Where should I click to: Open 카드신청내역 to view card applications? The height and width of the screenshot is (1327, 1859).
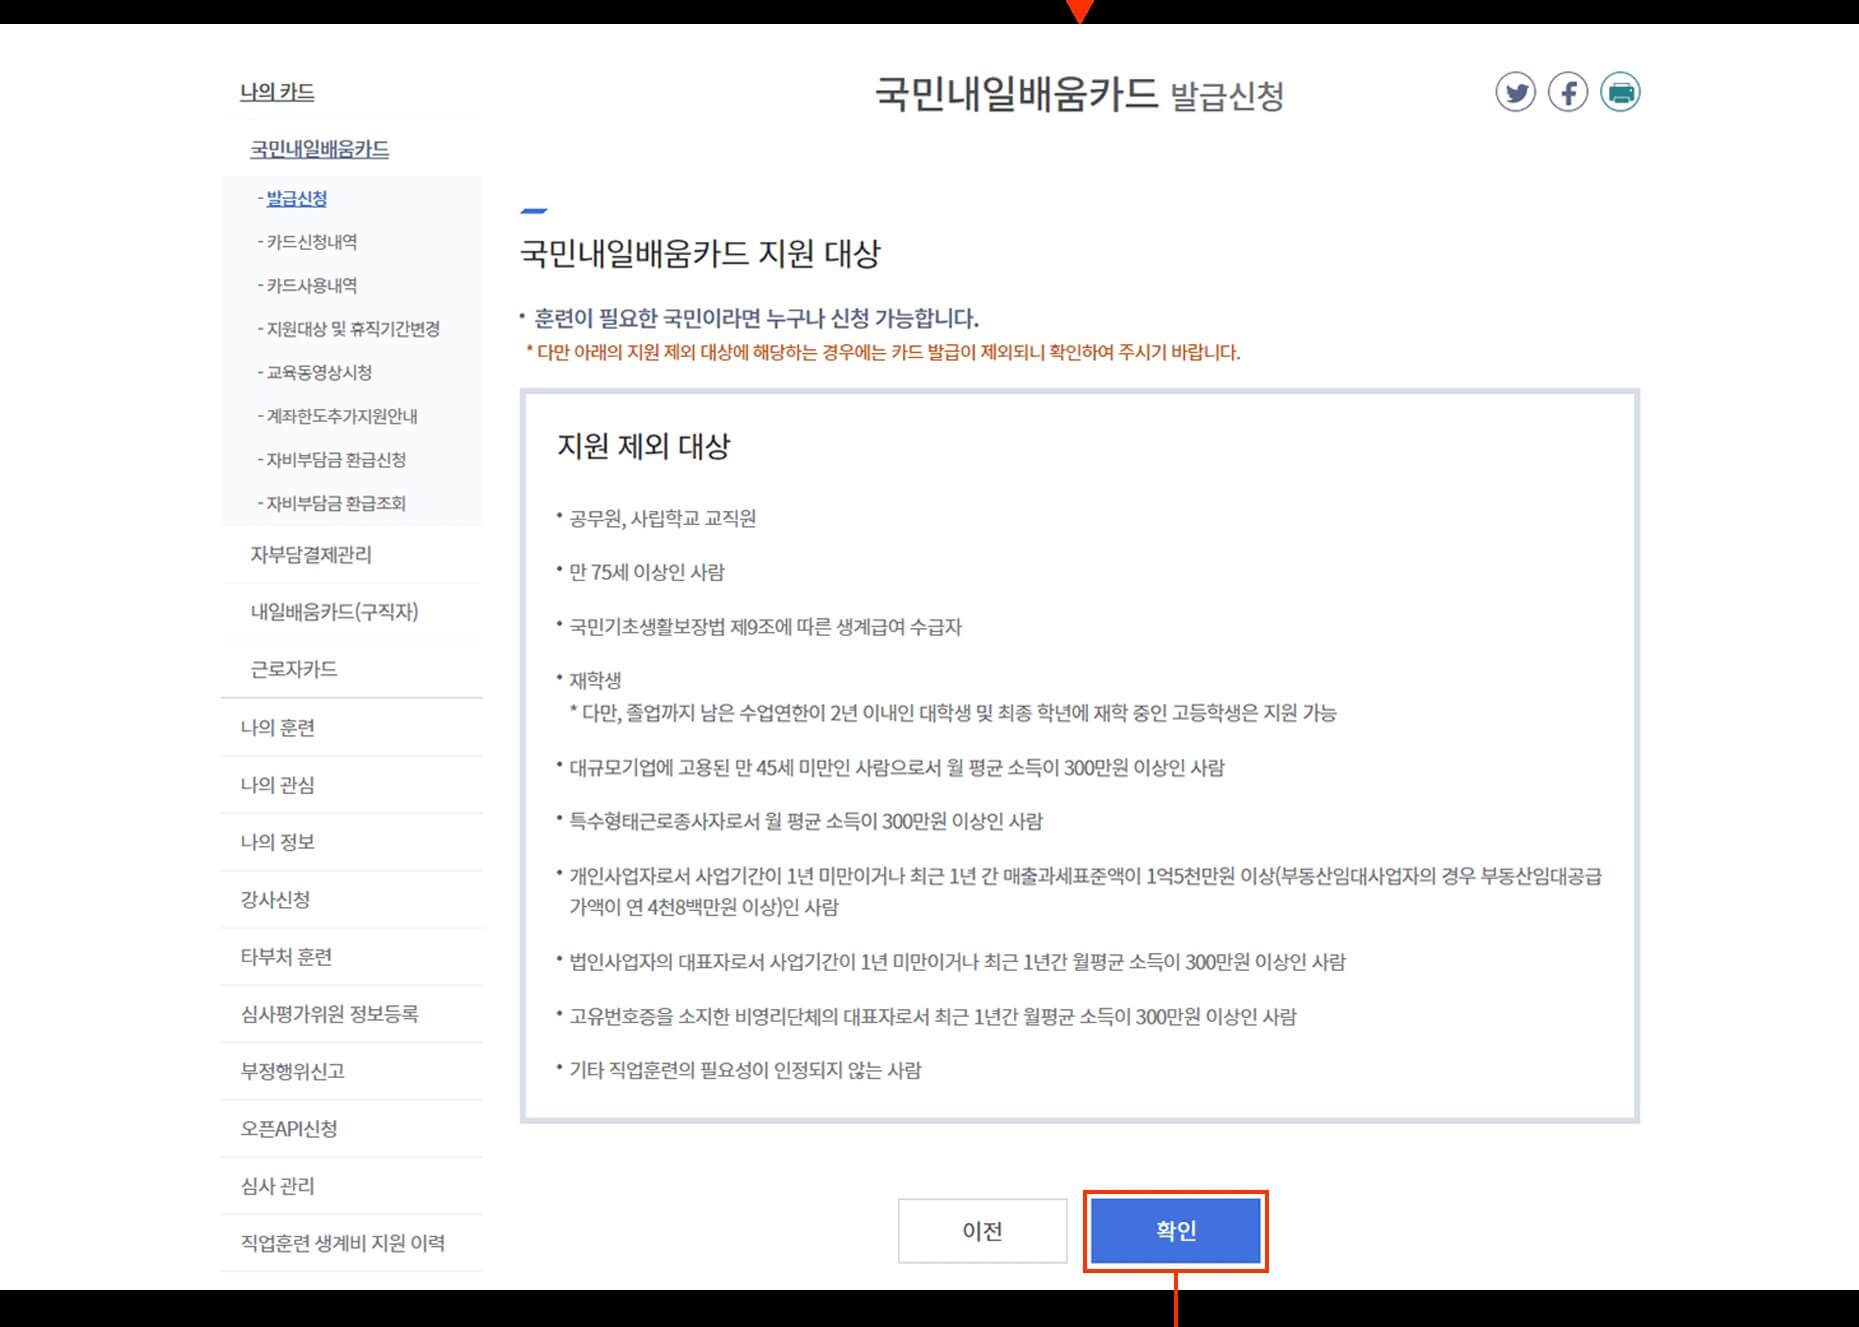coord(311,241)
